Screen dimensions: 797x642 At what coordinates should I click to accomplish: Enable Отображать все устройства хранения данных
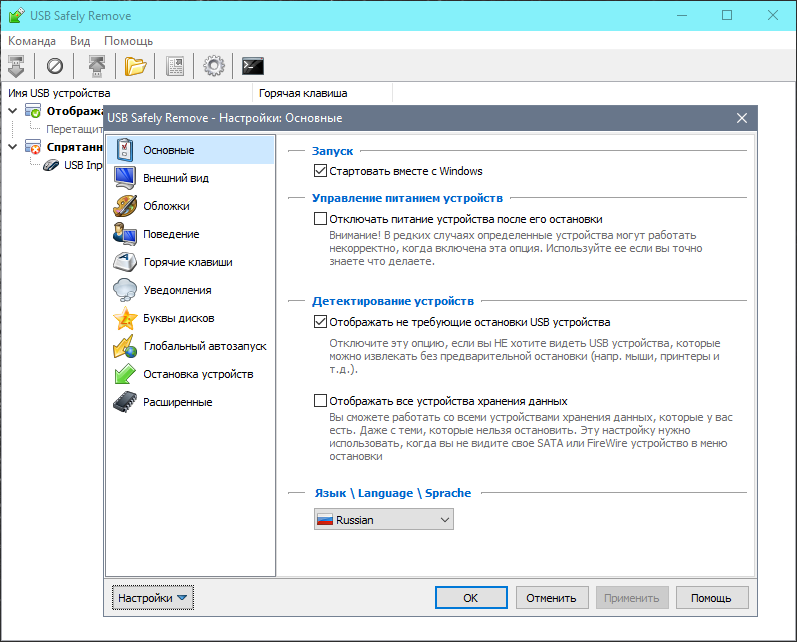(x=320, y=400)
